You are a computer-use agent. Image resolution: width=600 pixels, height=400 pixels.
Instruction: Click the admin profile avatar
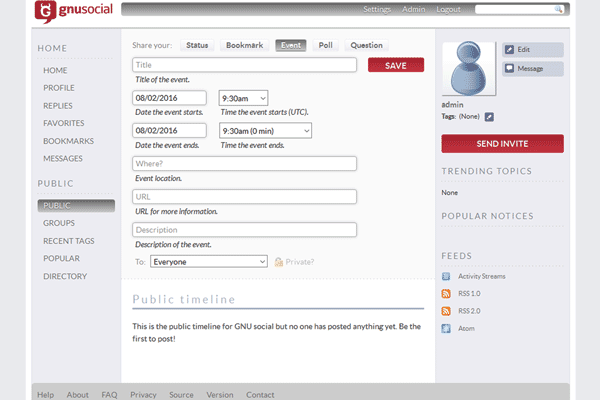coord(469,69)
